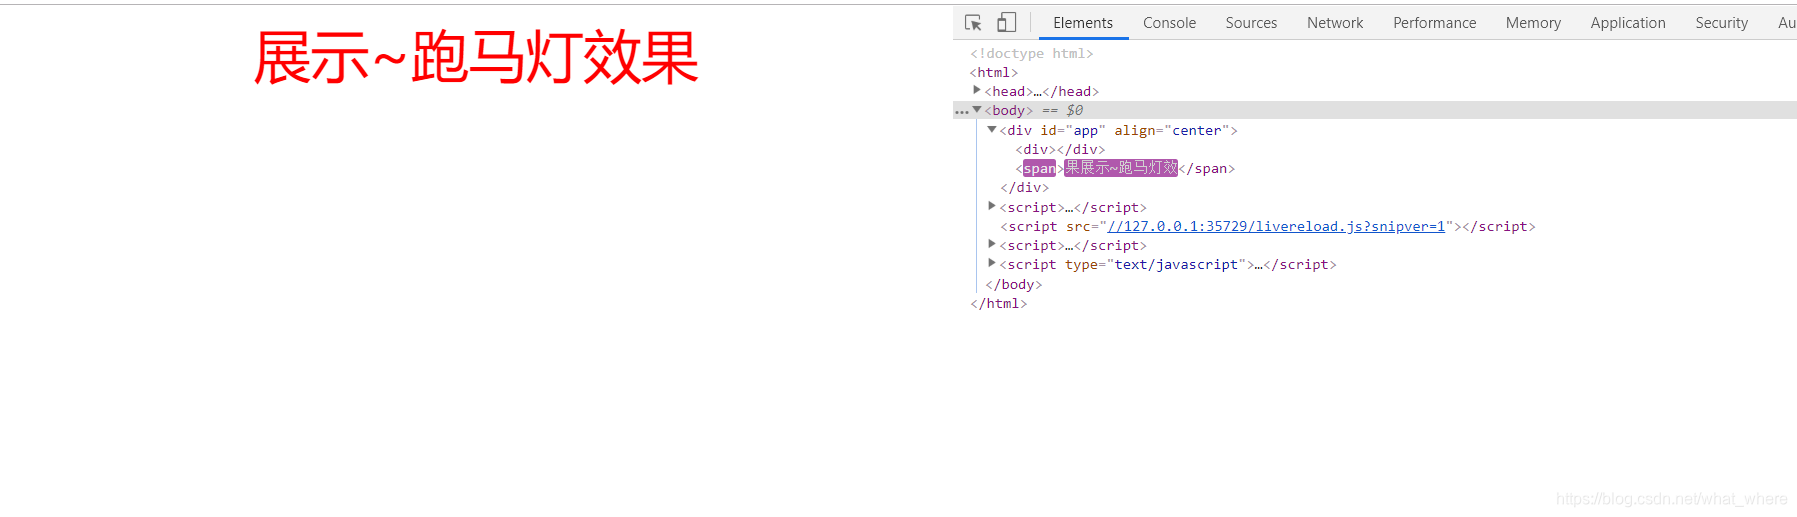Select the doctype html line
The image size is (1797, 517).
tap(1031, 53)
